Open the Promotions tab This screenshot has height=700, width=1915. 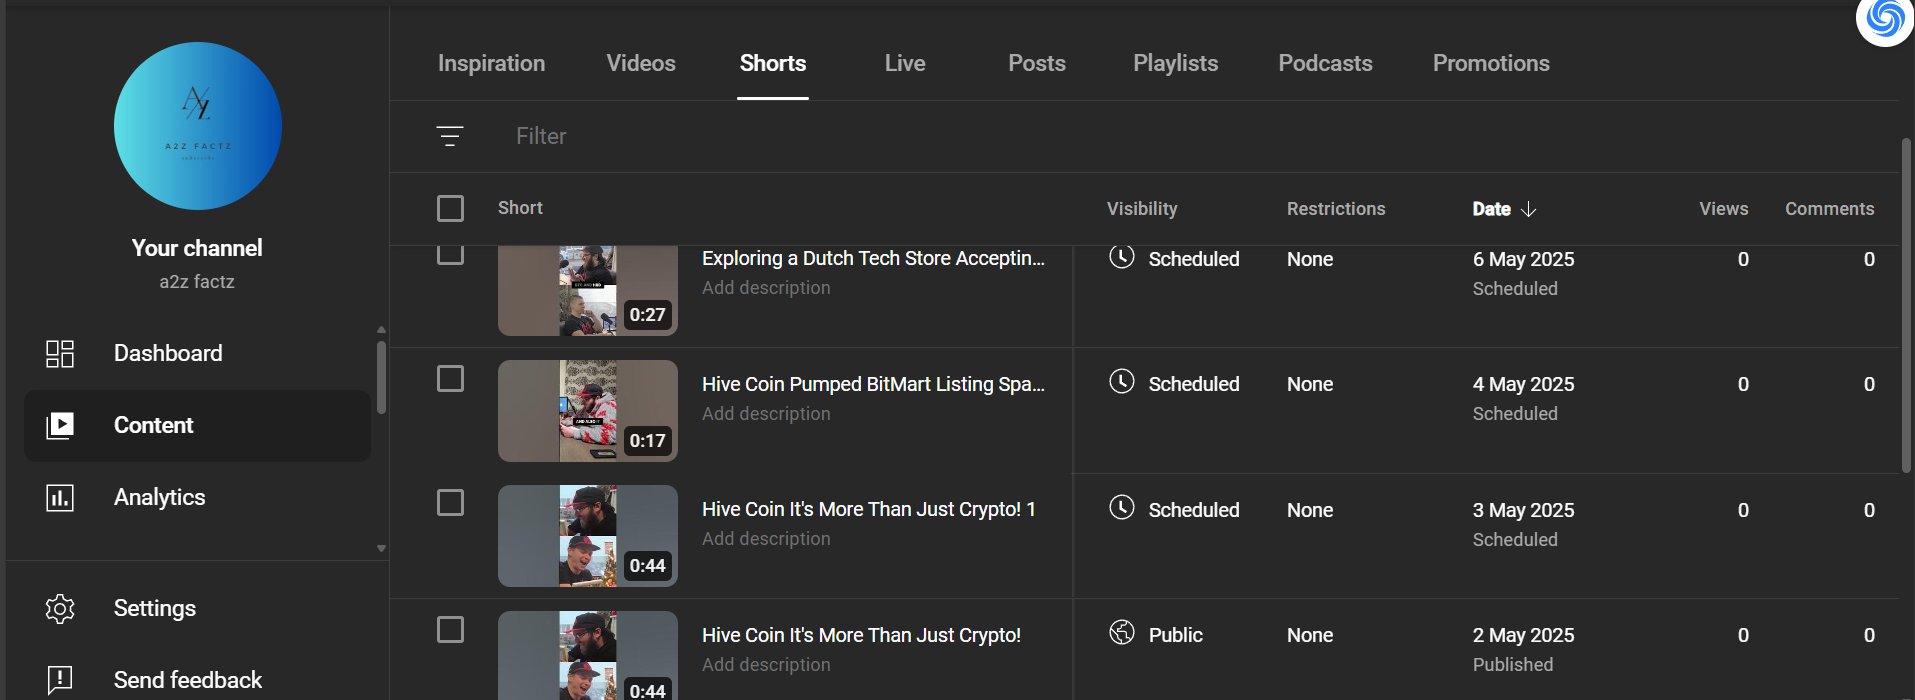[x=1491, y=63]
